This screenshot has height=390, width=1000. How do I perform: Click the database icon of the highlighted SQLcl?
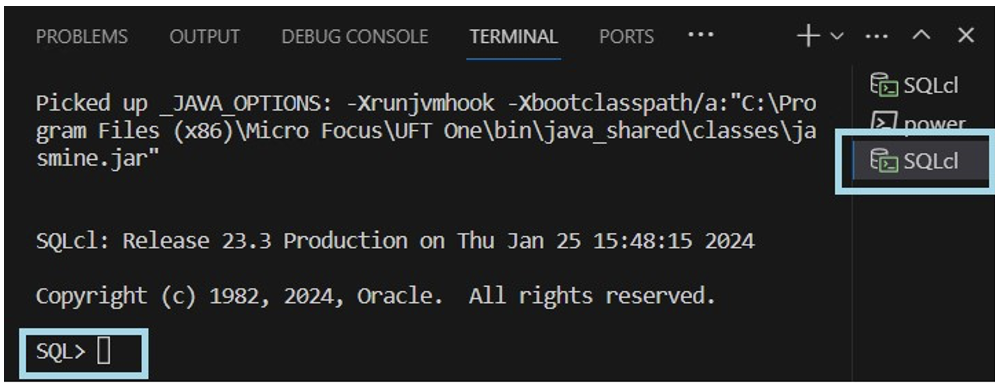pyautogui.click(x=884, y=161)
